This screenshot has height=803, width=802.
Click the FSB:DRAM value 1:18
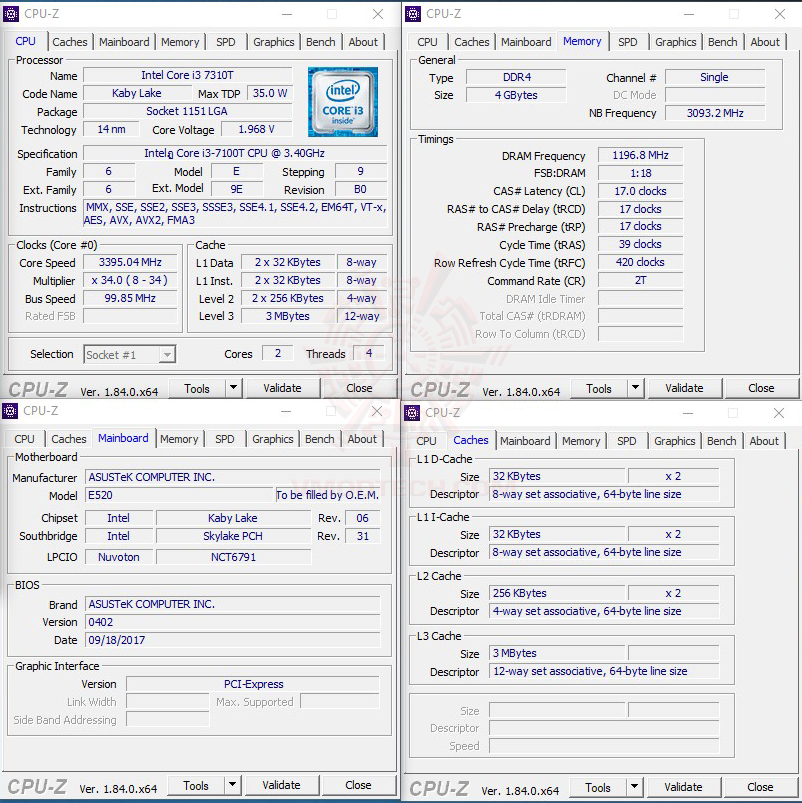click(640, 173)
